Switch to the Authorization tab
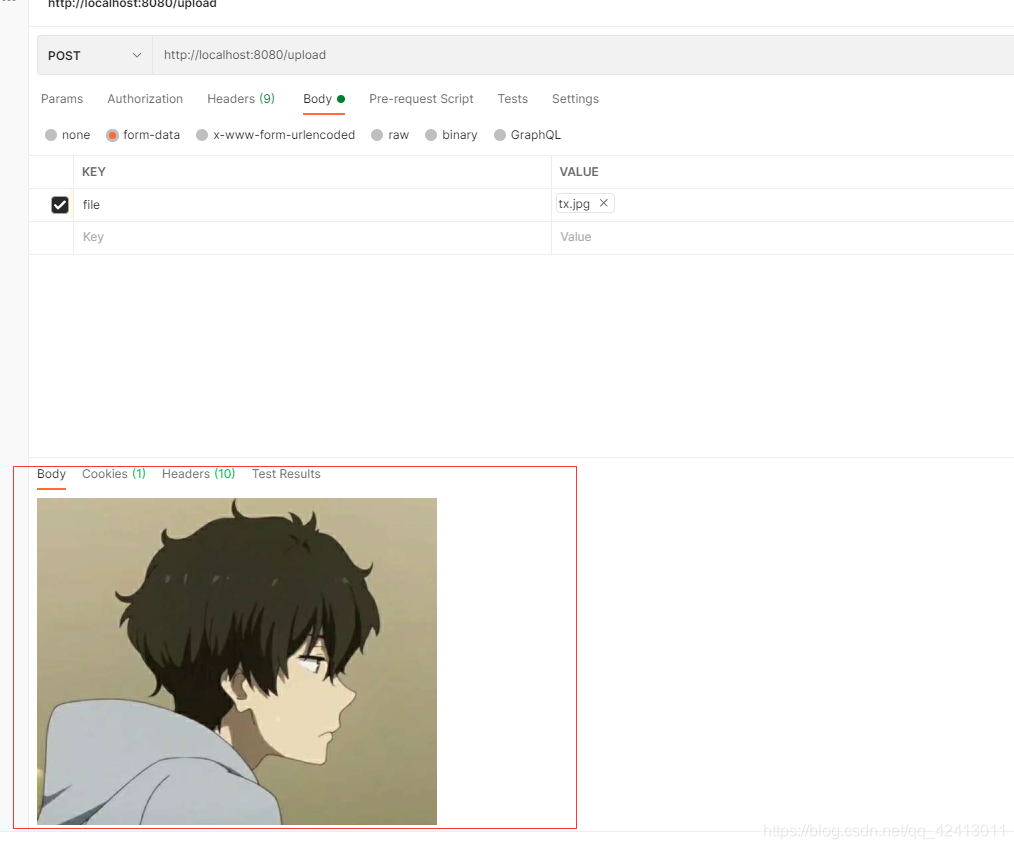Image resolution: width=1014 pixels, height=849 pixels. pyautogui.click(x=145, y=99)
